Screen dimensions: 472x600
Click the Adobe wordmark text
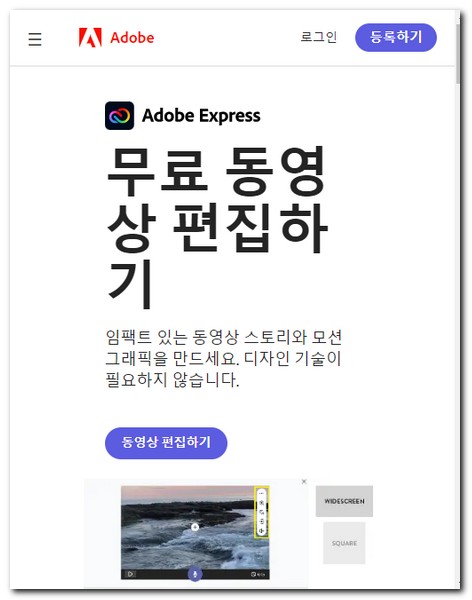(132, 38)
